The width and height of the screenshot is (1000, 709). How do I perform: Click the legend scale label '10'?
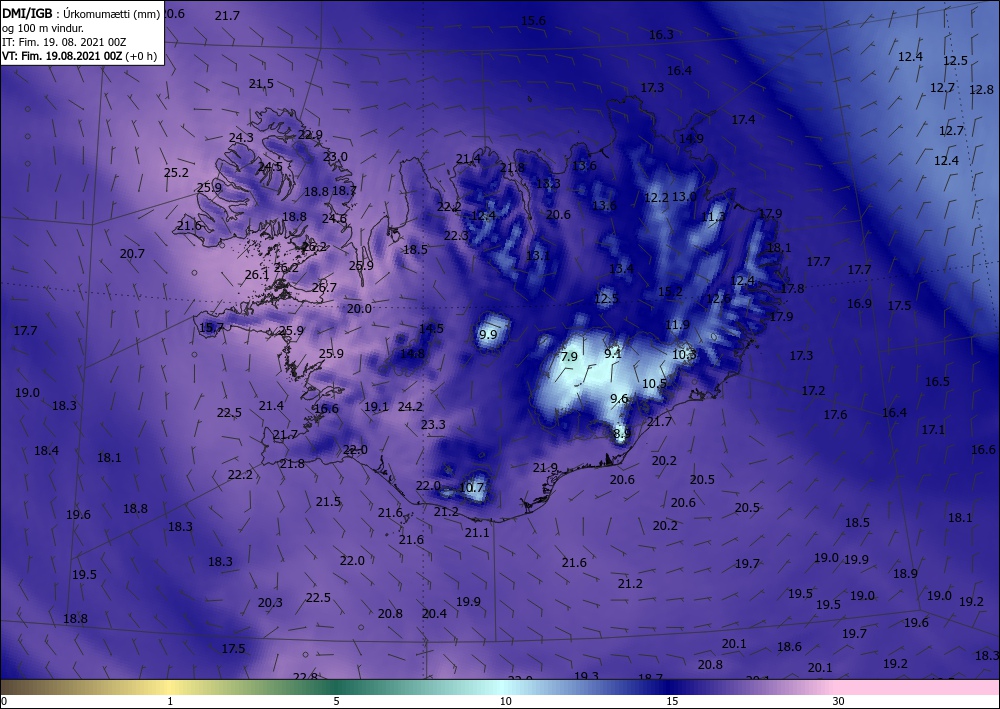pyautogui.click(x=505, y=701)
